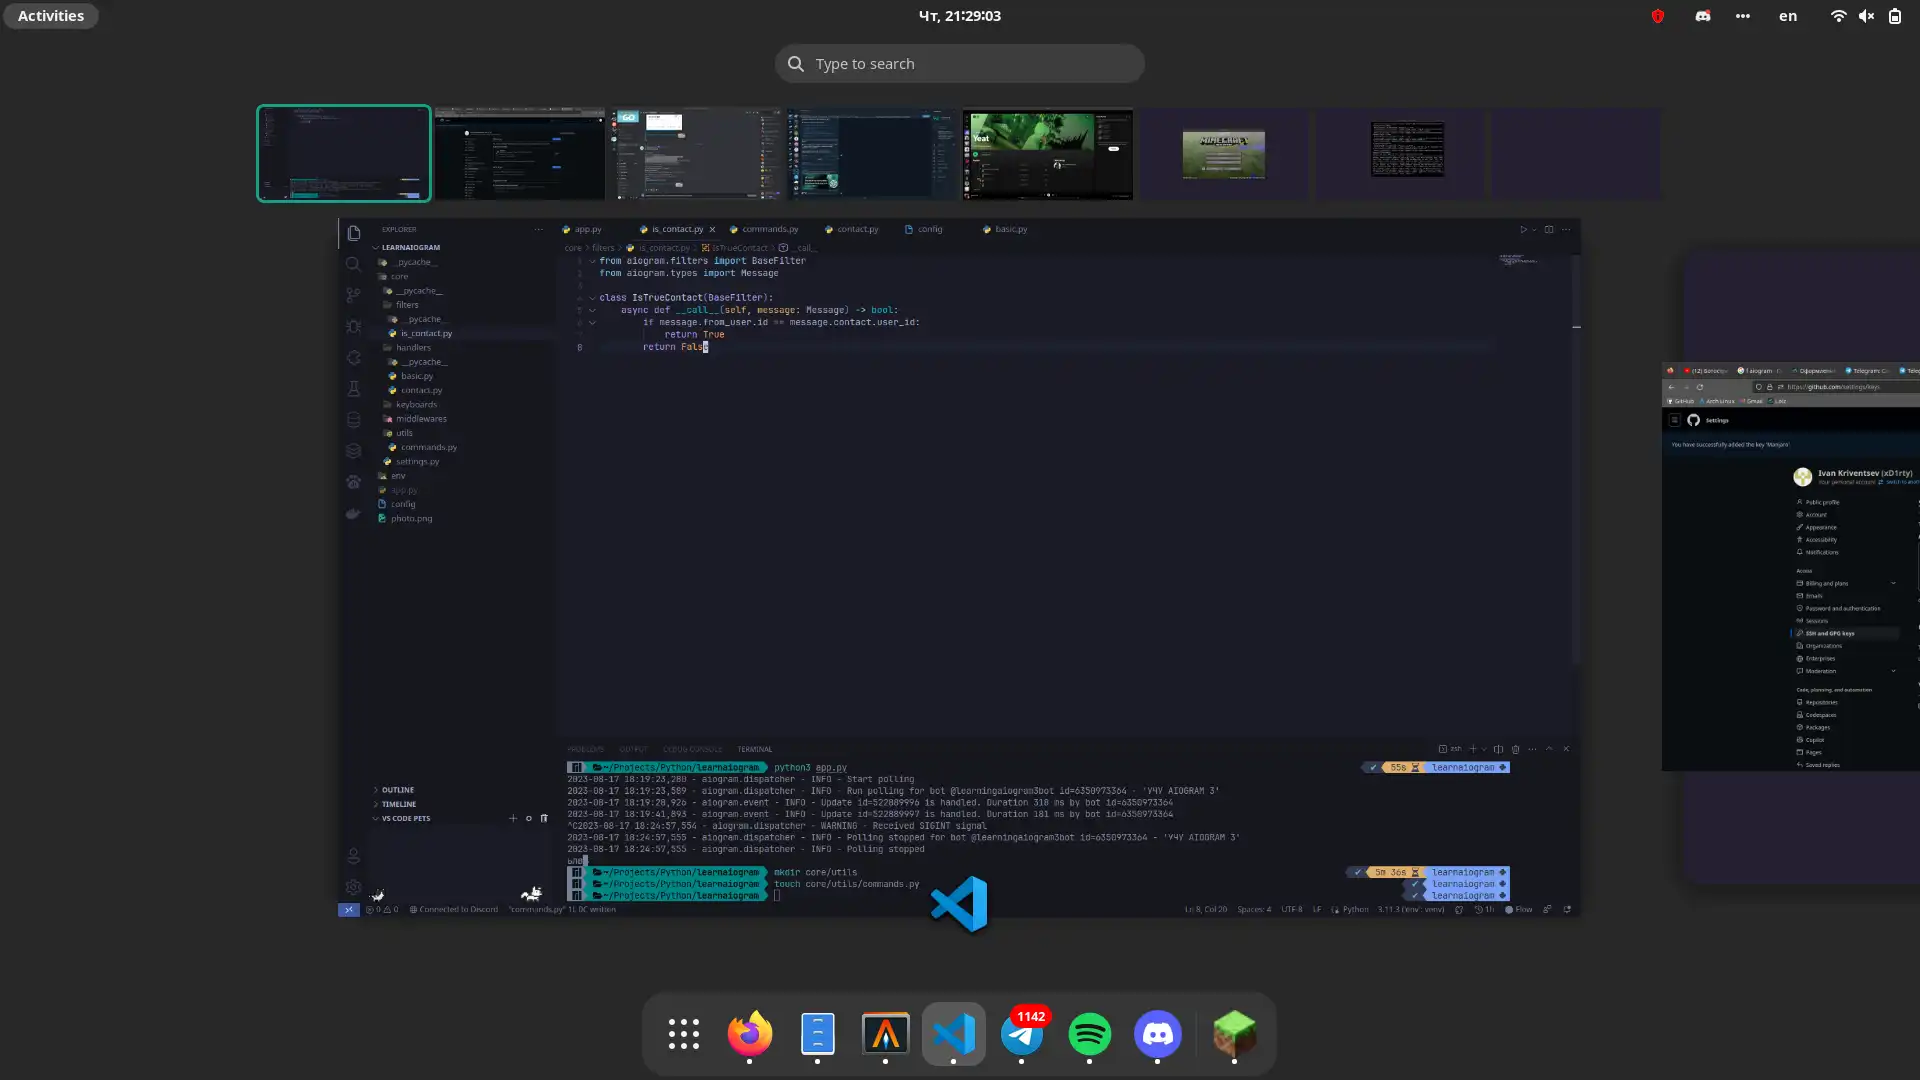Switch to the basic.py editor tab
This screenshot has width=1920, height=1080.
coord(1005,229)
